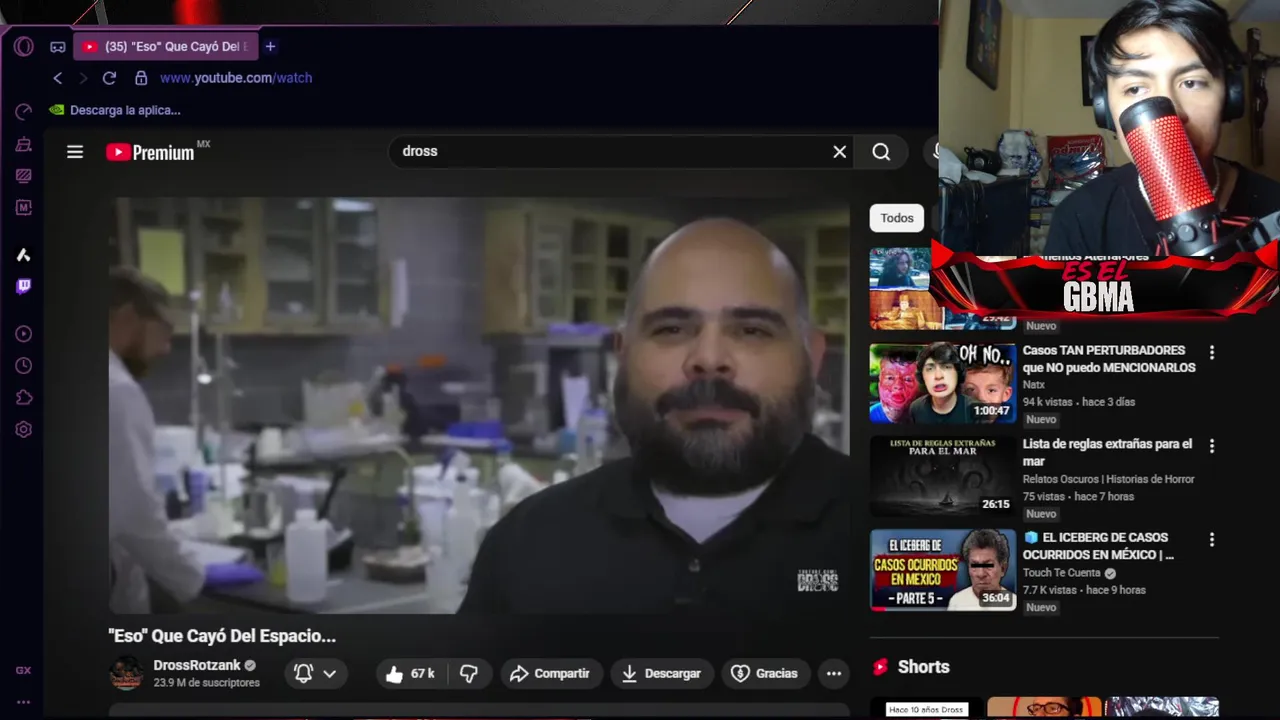
Task: Click the GX logo at sidebar bottom
Action: click(23, 671)
